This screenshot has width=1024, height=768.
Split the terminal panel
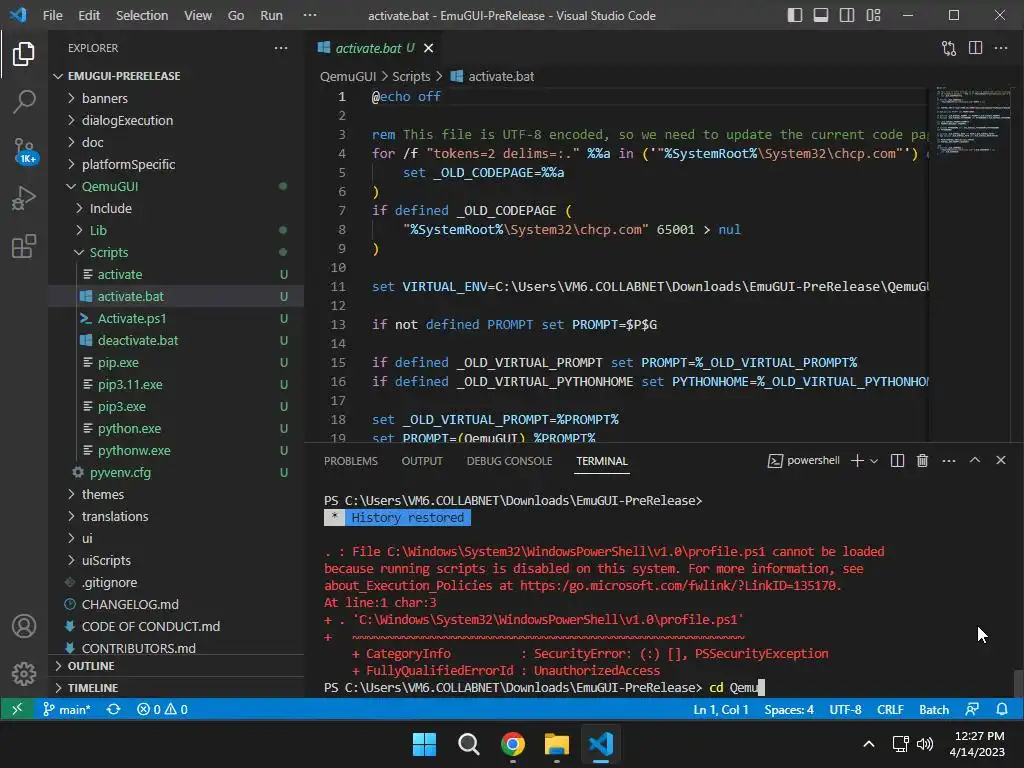click(897, 460)
